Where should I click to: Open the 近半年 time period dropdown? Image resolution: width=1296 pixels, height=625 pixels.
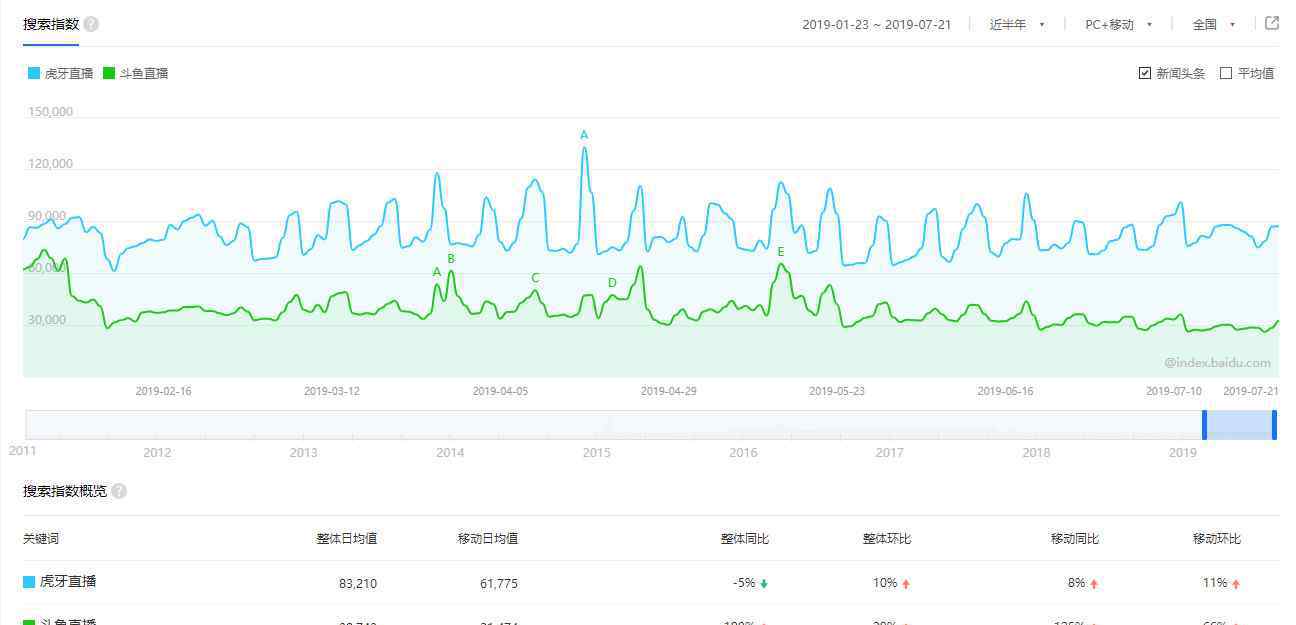click(x=1017, y=24)
